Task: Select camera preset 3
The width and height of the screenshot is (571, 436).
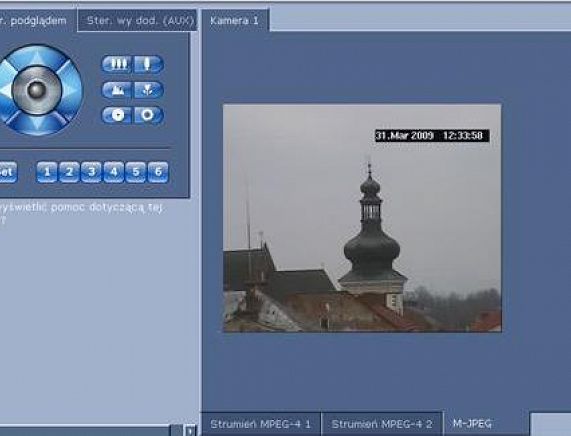Action: click(91, 172)
